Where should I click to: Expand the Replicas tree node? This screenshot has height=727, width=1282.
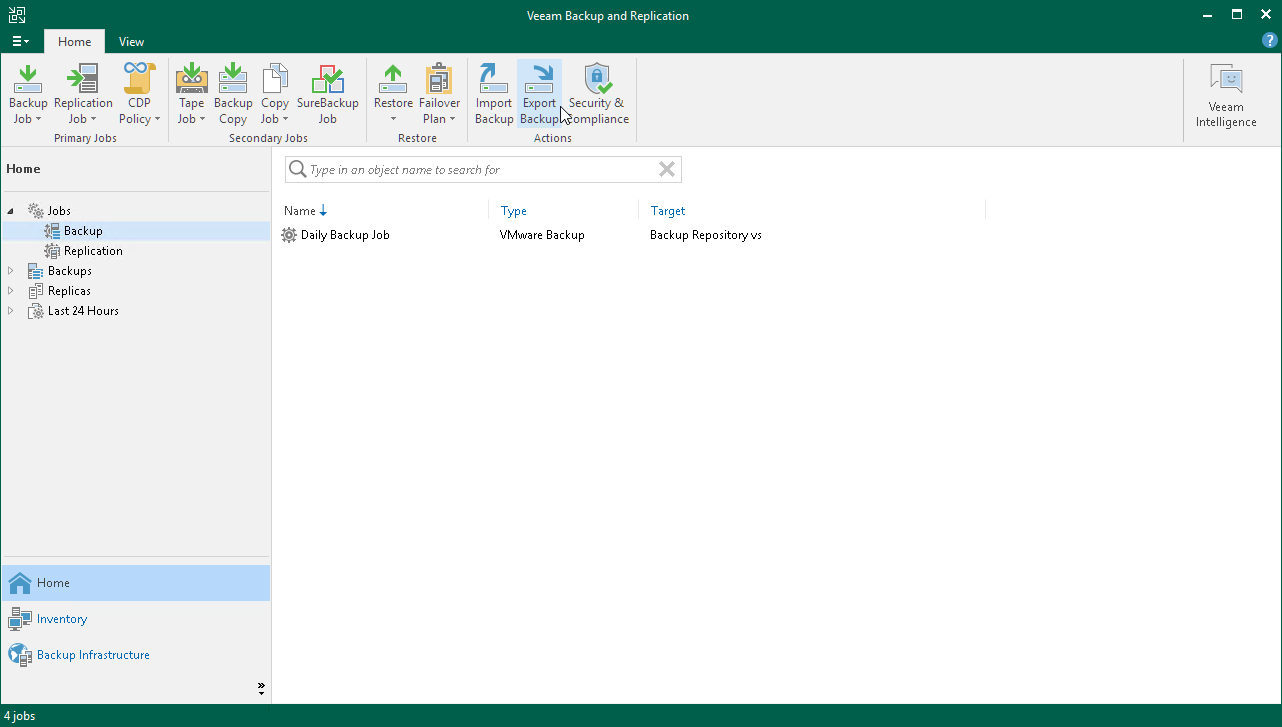click(x=11, y=291)
